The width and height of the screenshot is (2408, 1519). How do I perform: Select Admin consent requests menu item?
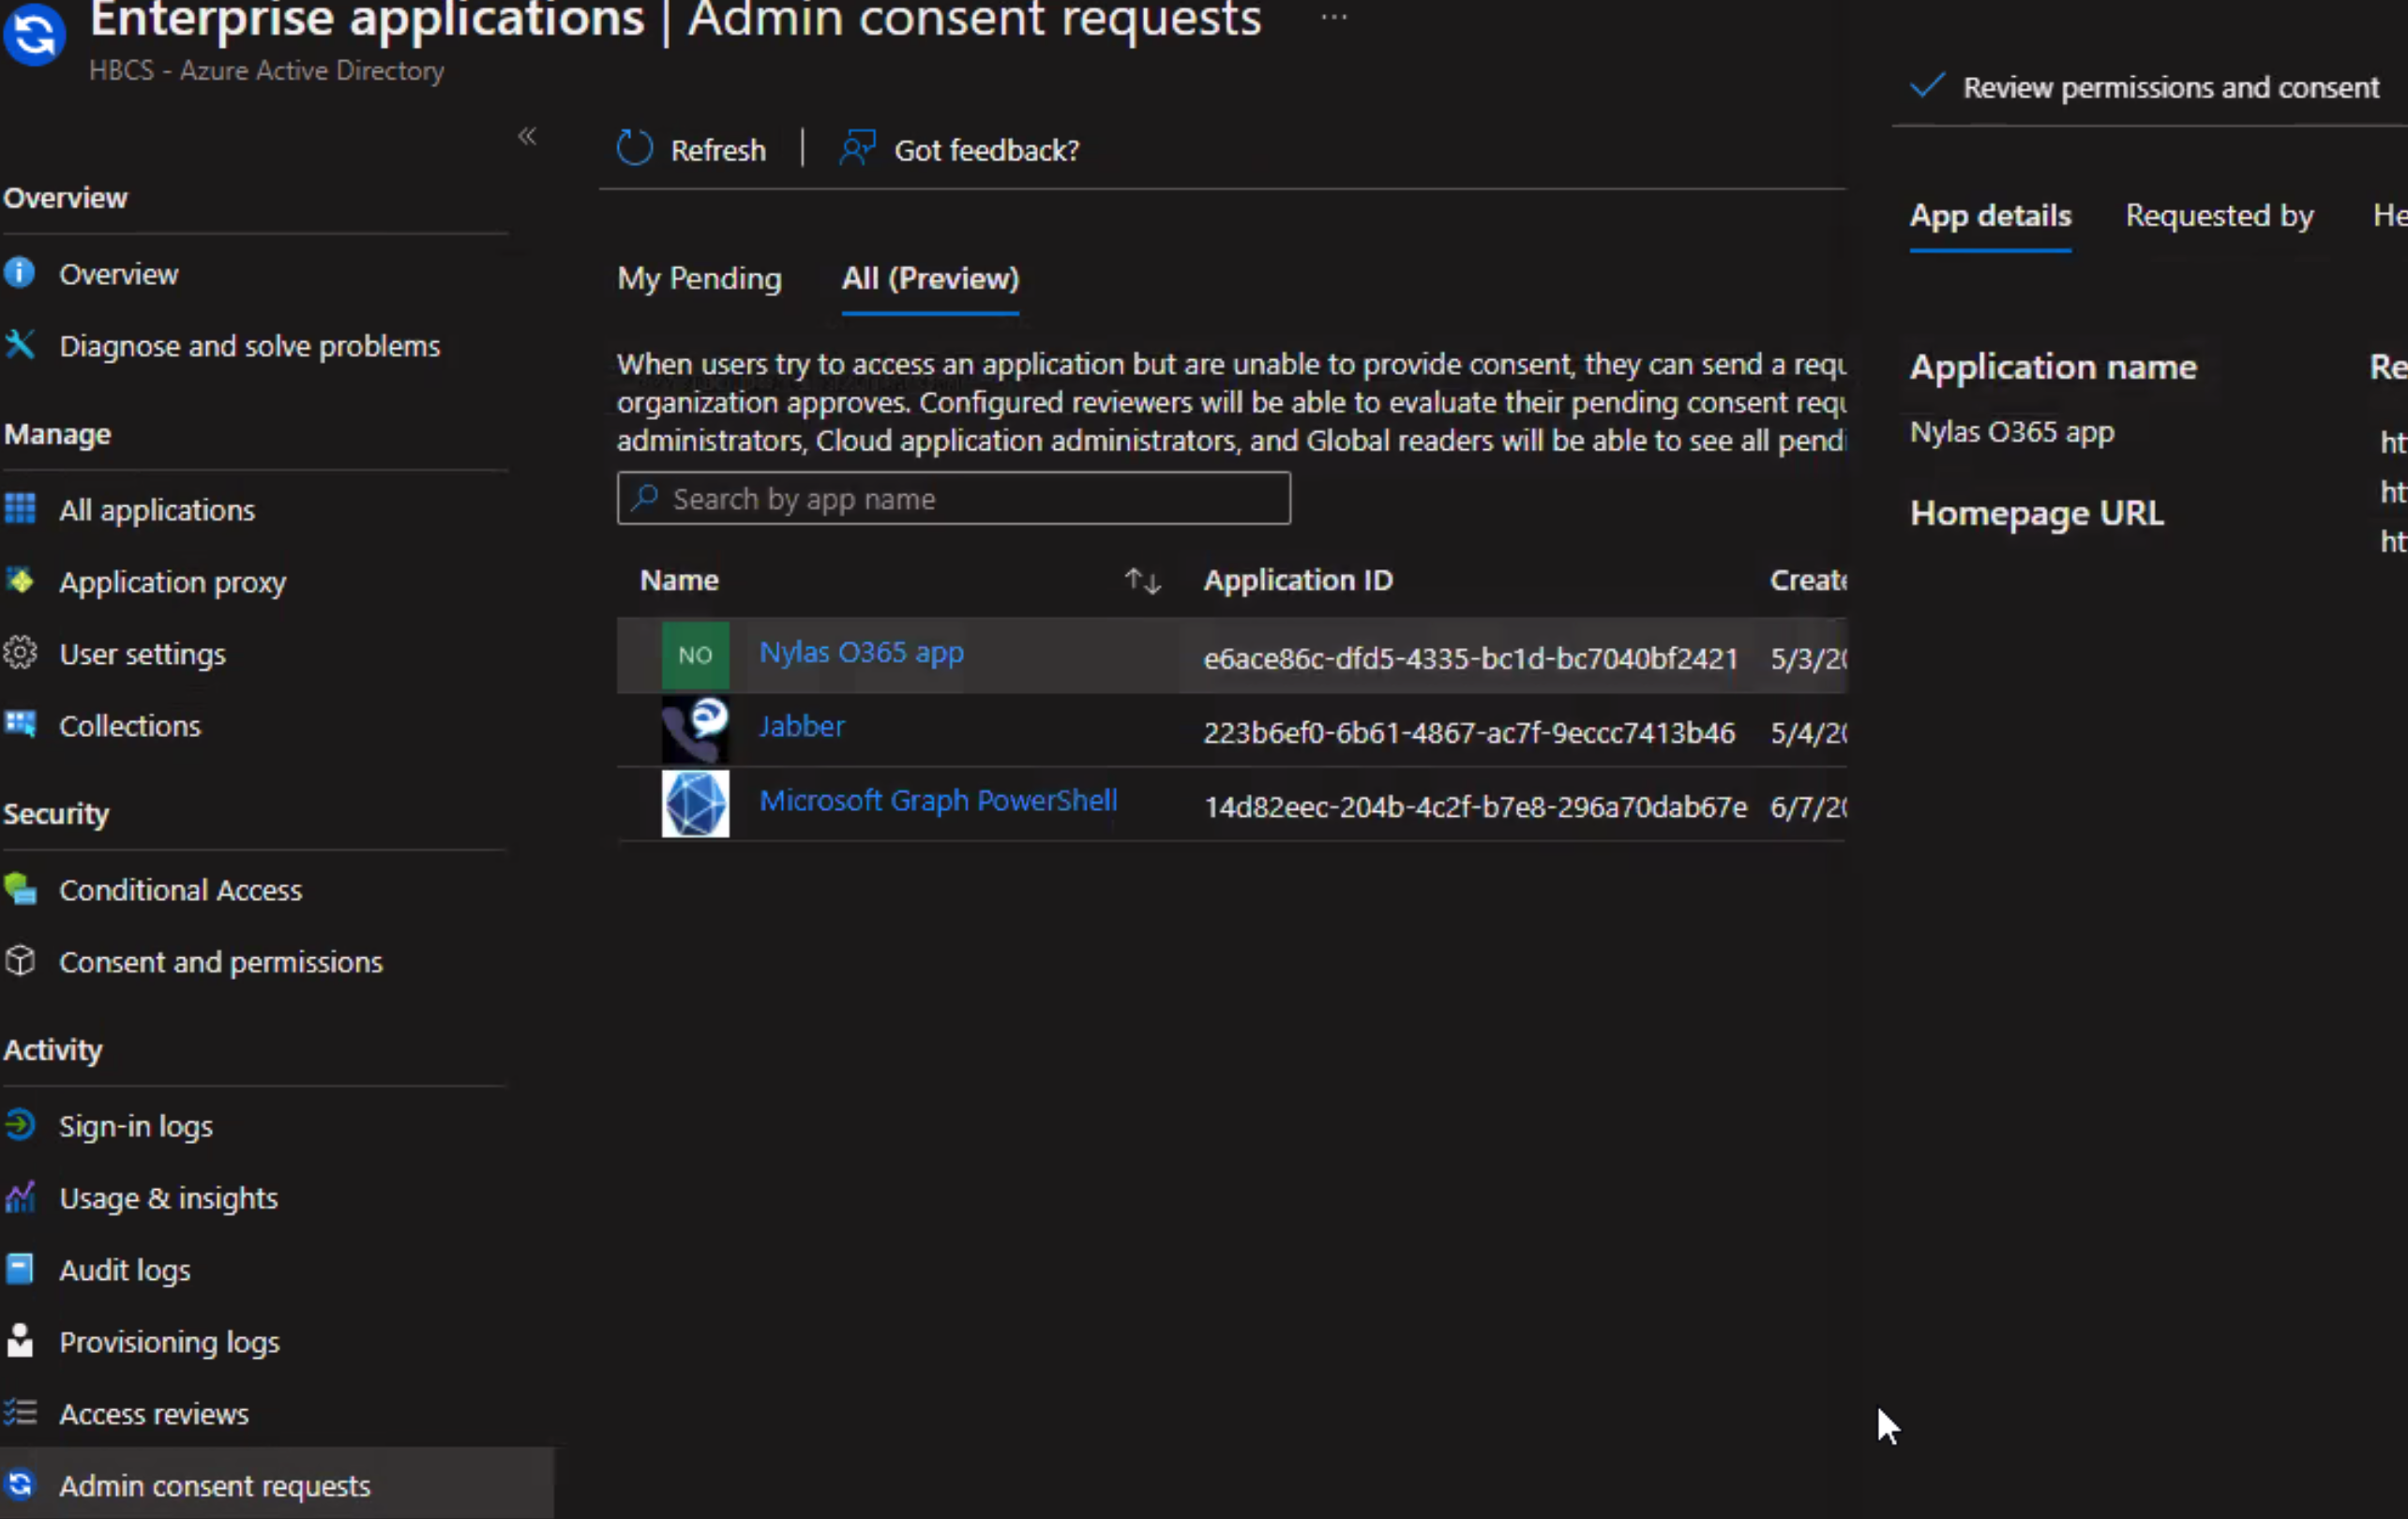(x=277, y=1485)
